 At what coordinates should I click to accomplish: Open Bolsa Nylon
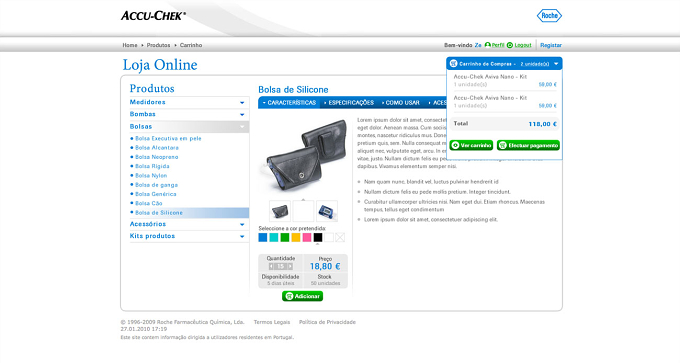[x=151, y=176]
